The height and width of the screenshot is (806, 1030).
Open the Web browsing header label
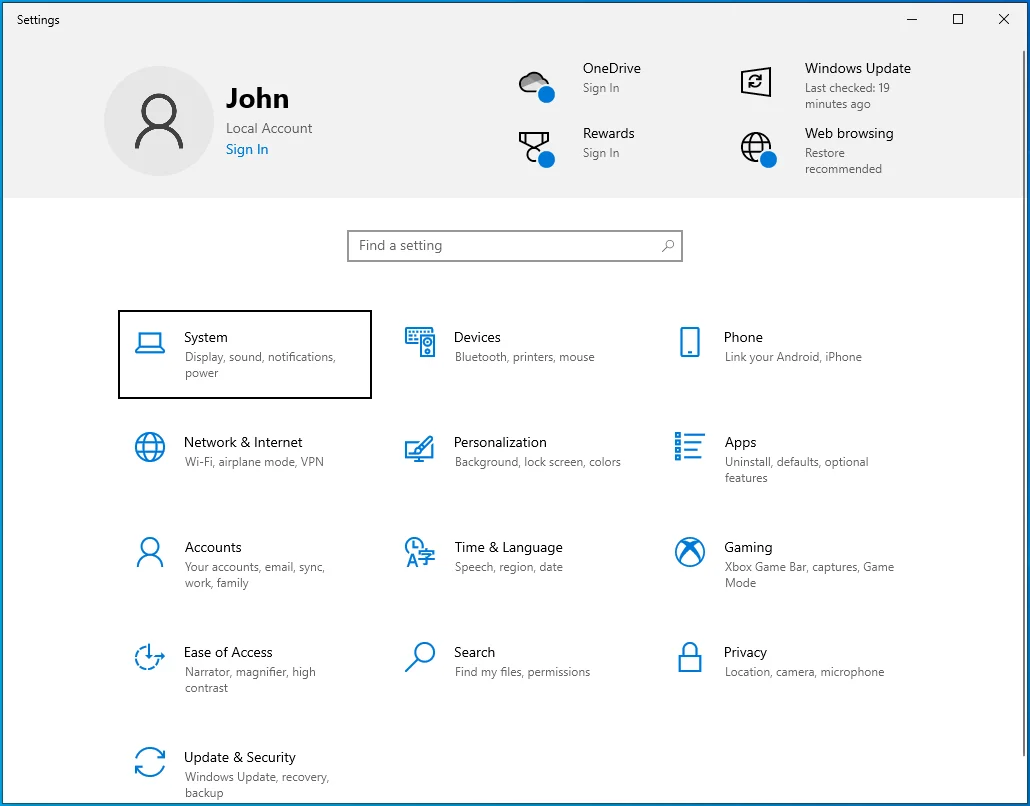click(x=849, y=133)
